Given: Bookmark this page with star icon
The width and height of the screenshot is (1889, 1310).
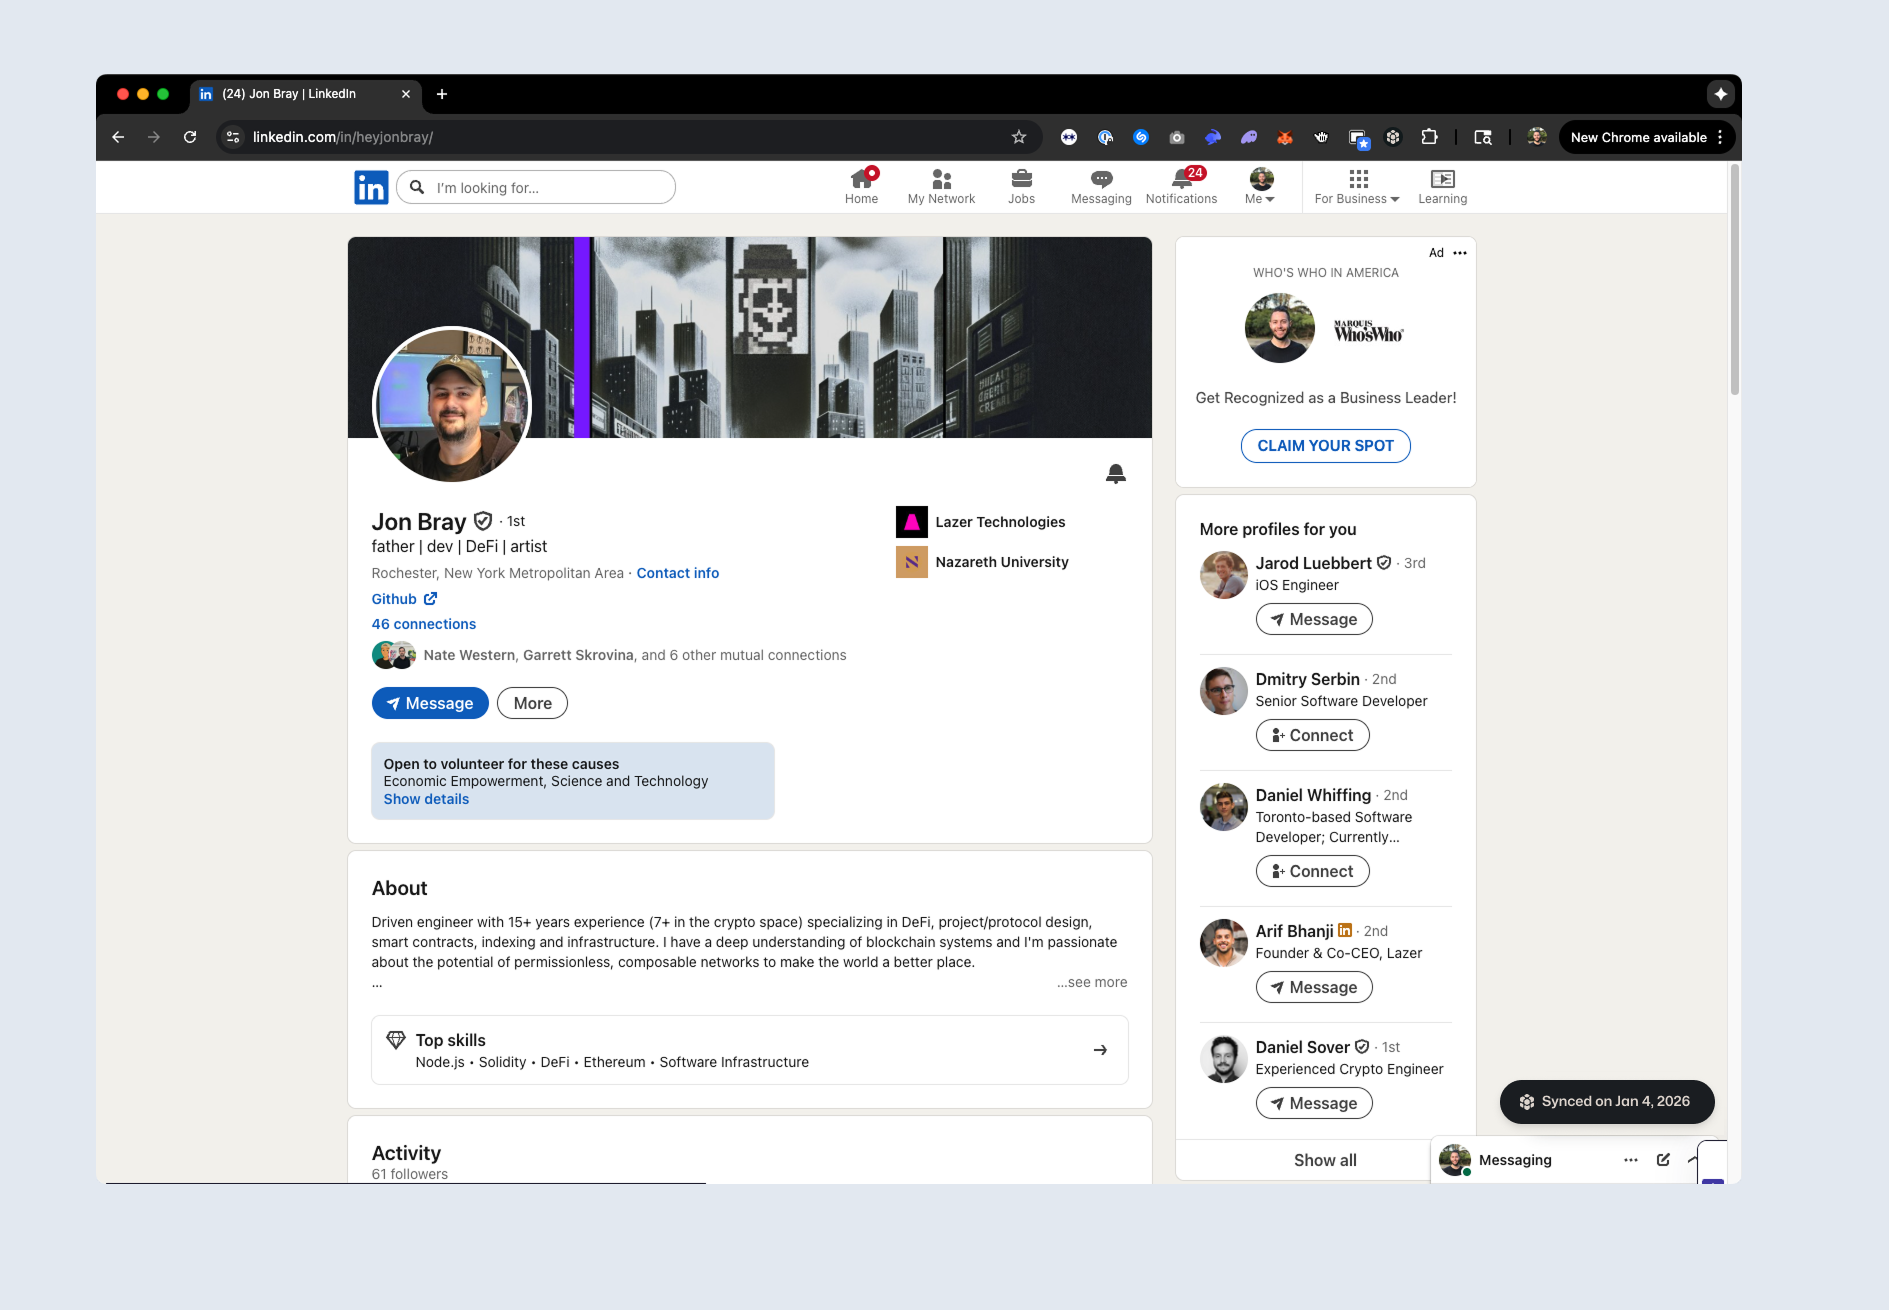Looking at the screenshot, I should (x=1019, y=137).
